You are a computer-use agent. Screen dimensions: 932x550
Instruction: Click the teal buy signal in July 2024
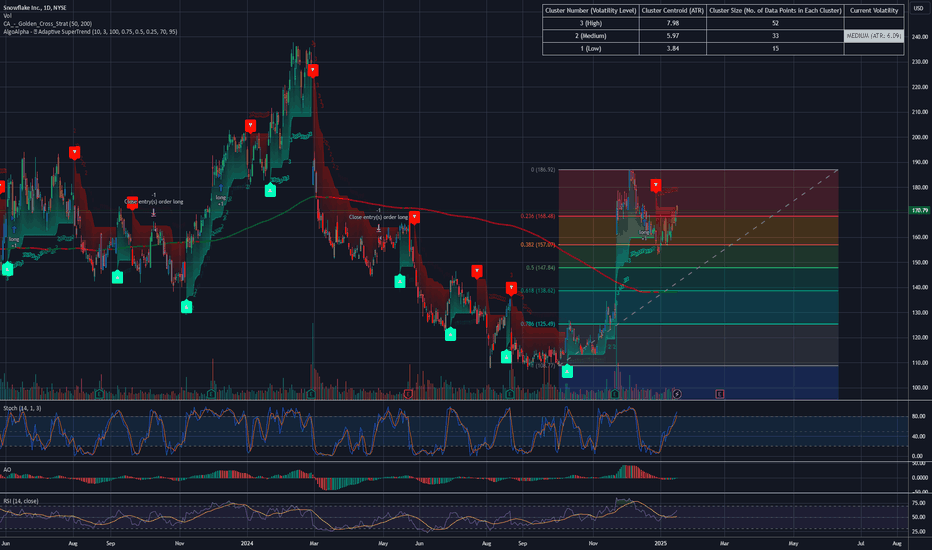click(451, 334)
